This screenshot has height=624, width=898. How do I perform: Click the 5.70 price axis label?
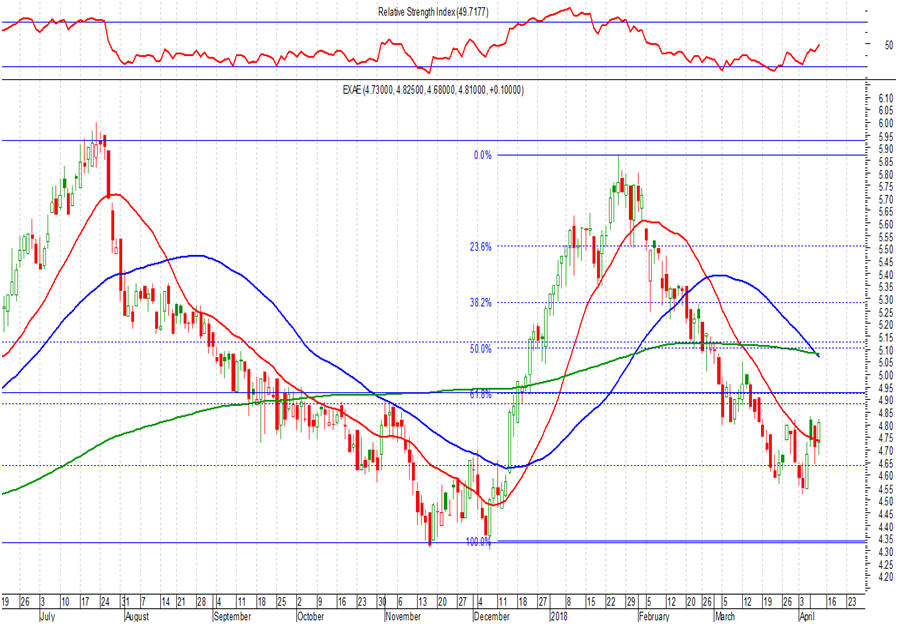[885, 199]
